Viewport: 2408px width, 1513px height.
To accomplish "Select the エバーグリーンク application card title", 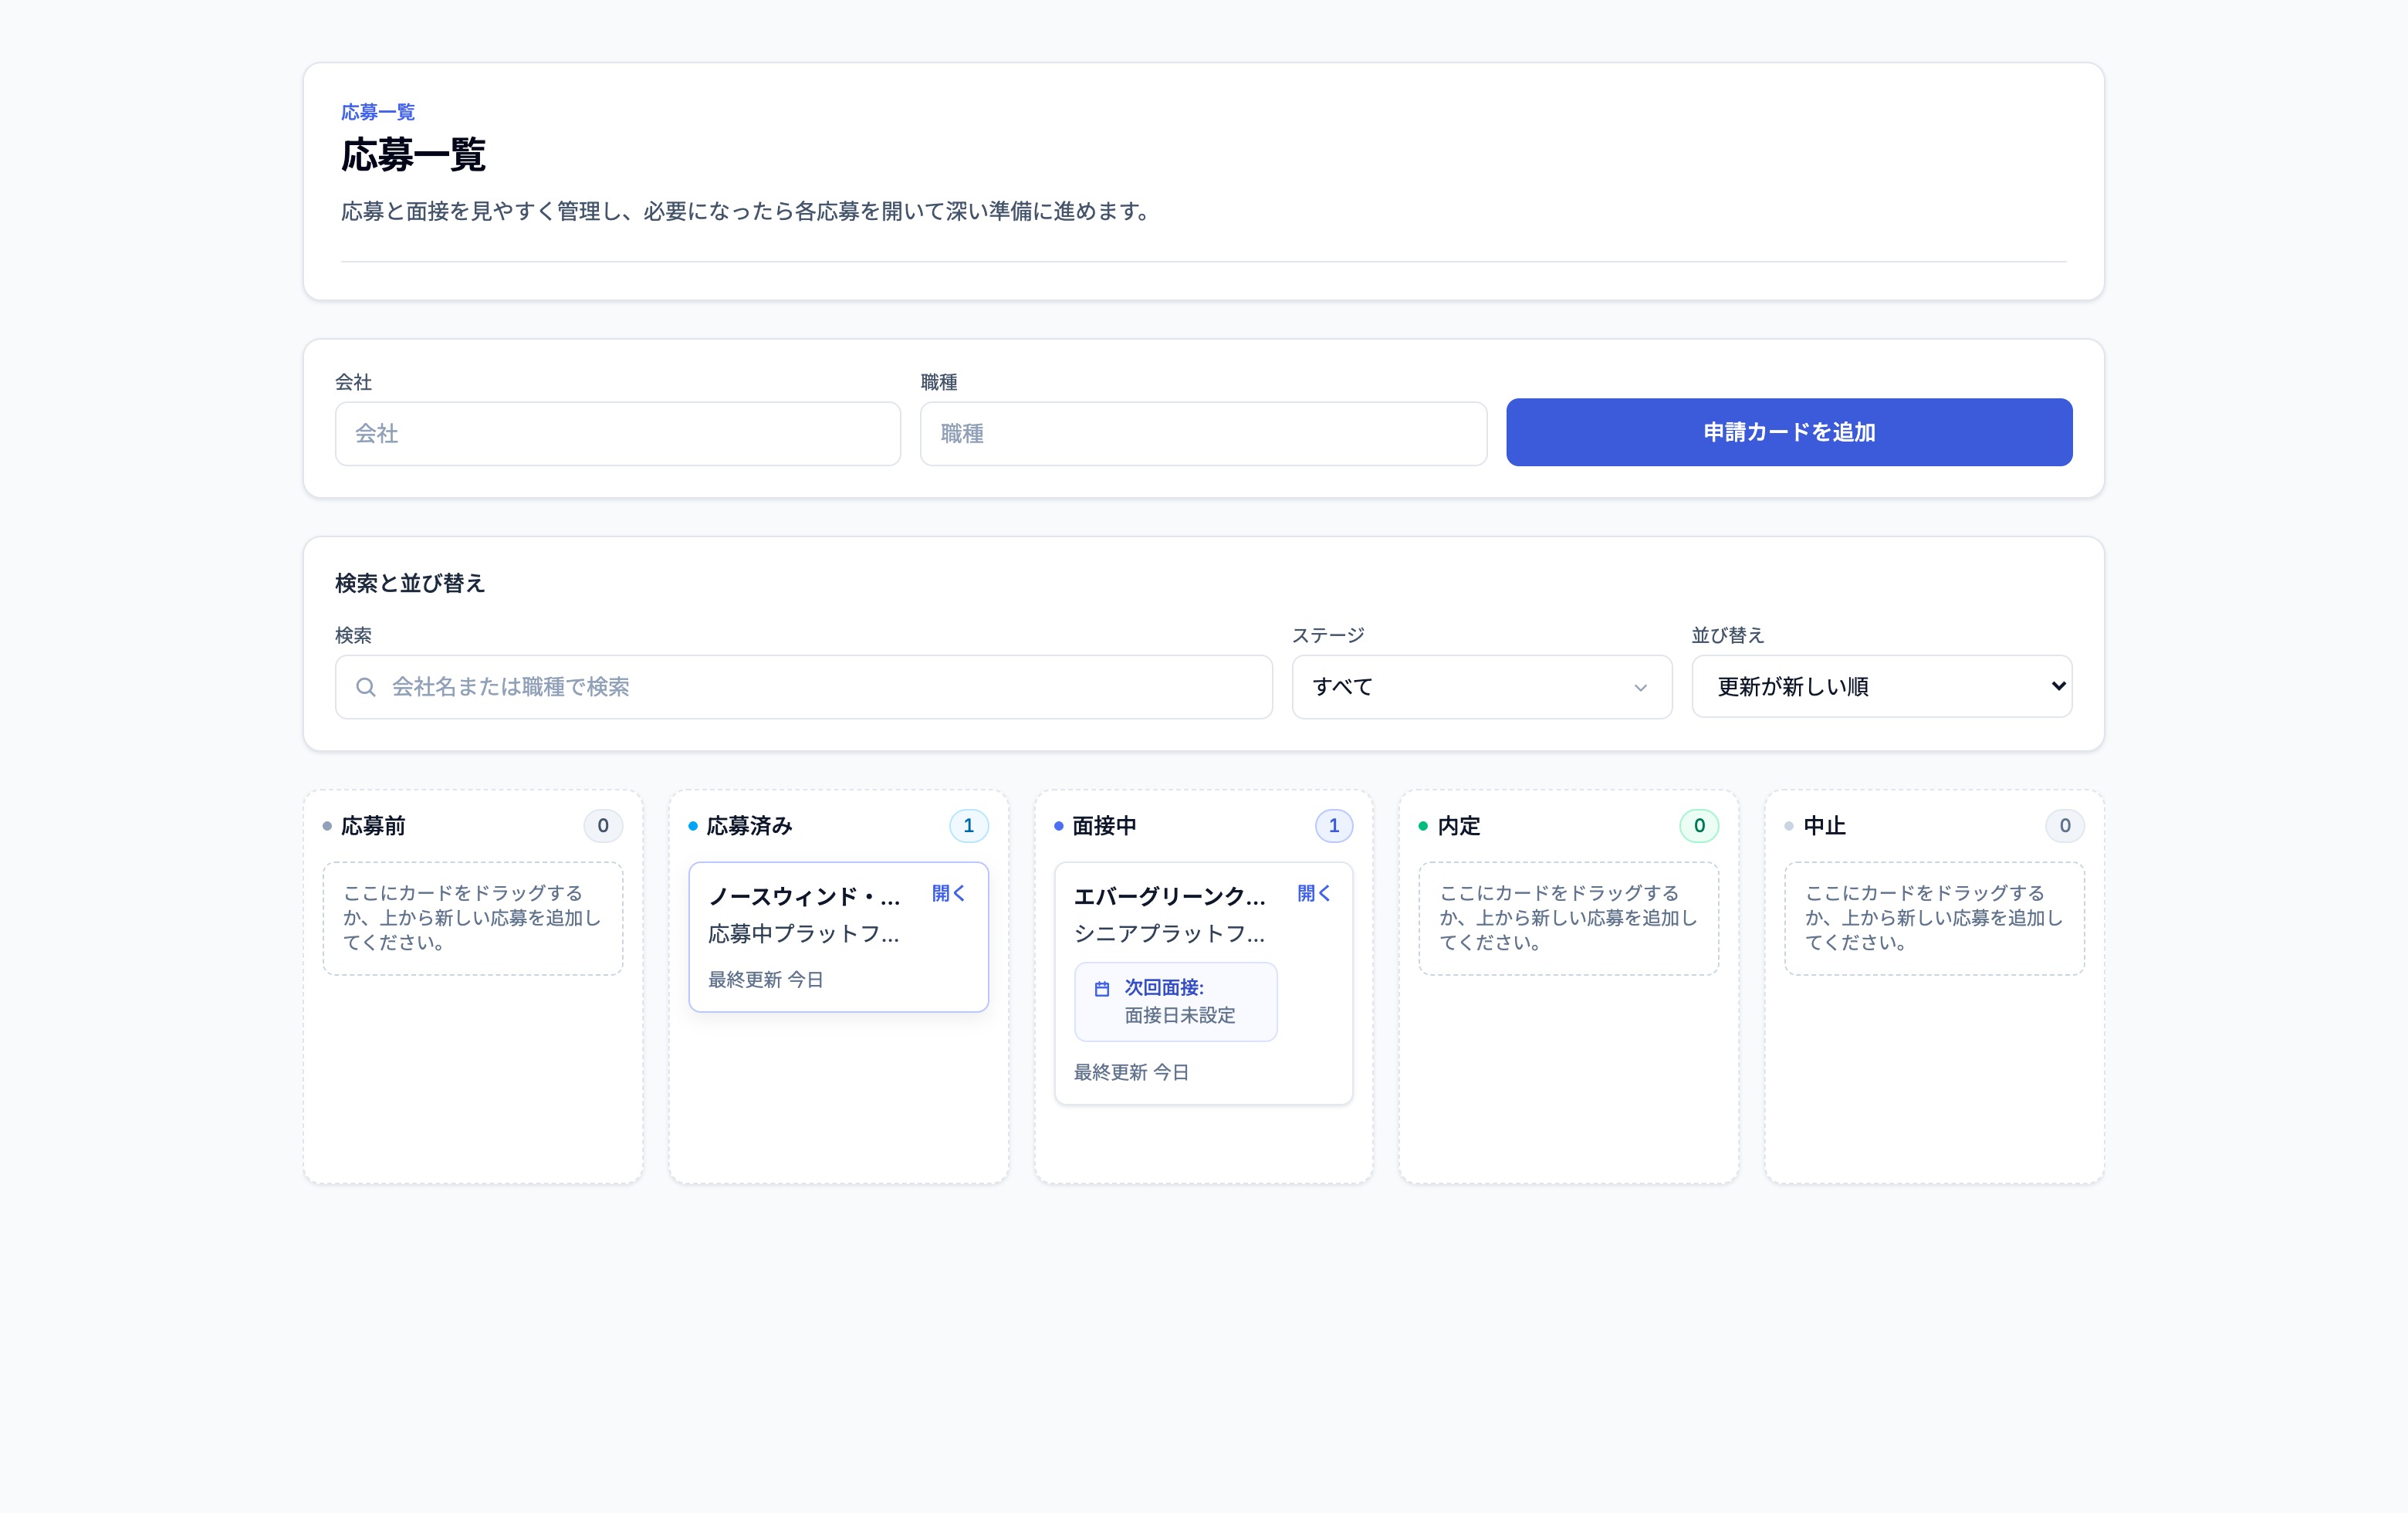I will tap(1170, 896).
